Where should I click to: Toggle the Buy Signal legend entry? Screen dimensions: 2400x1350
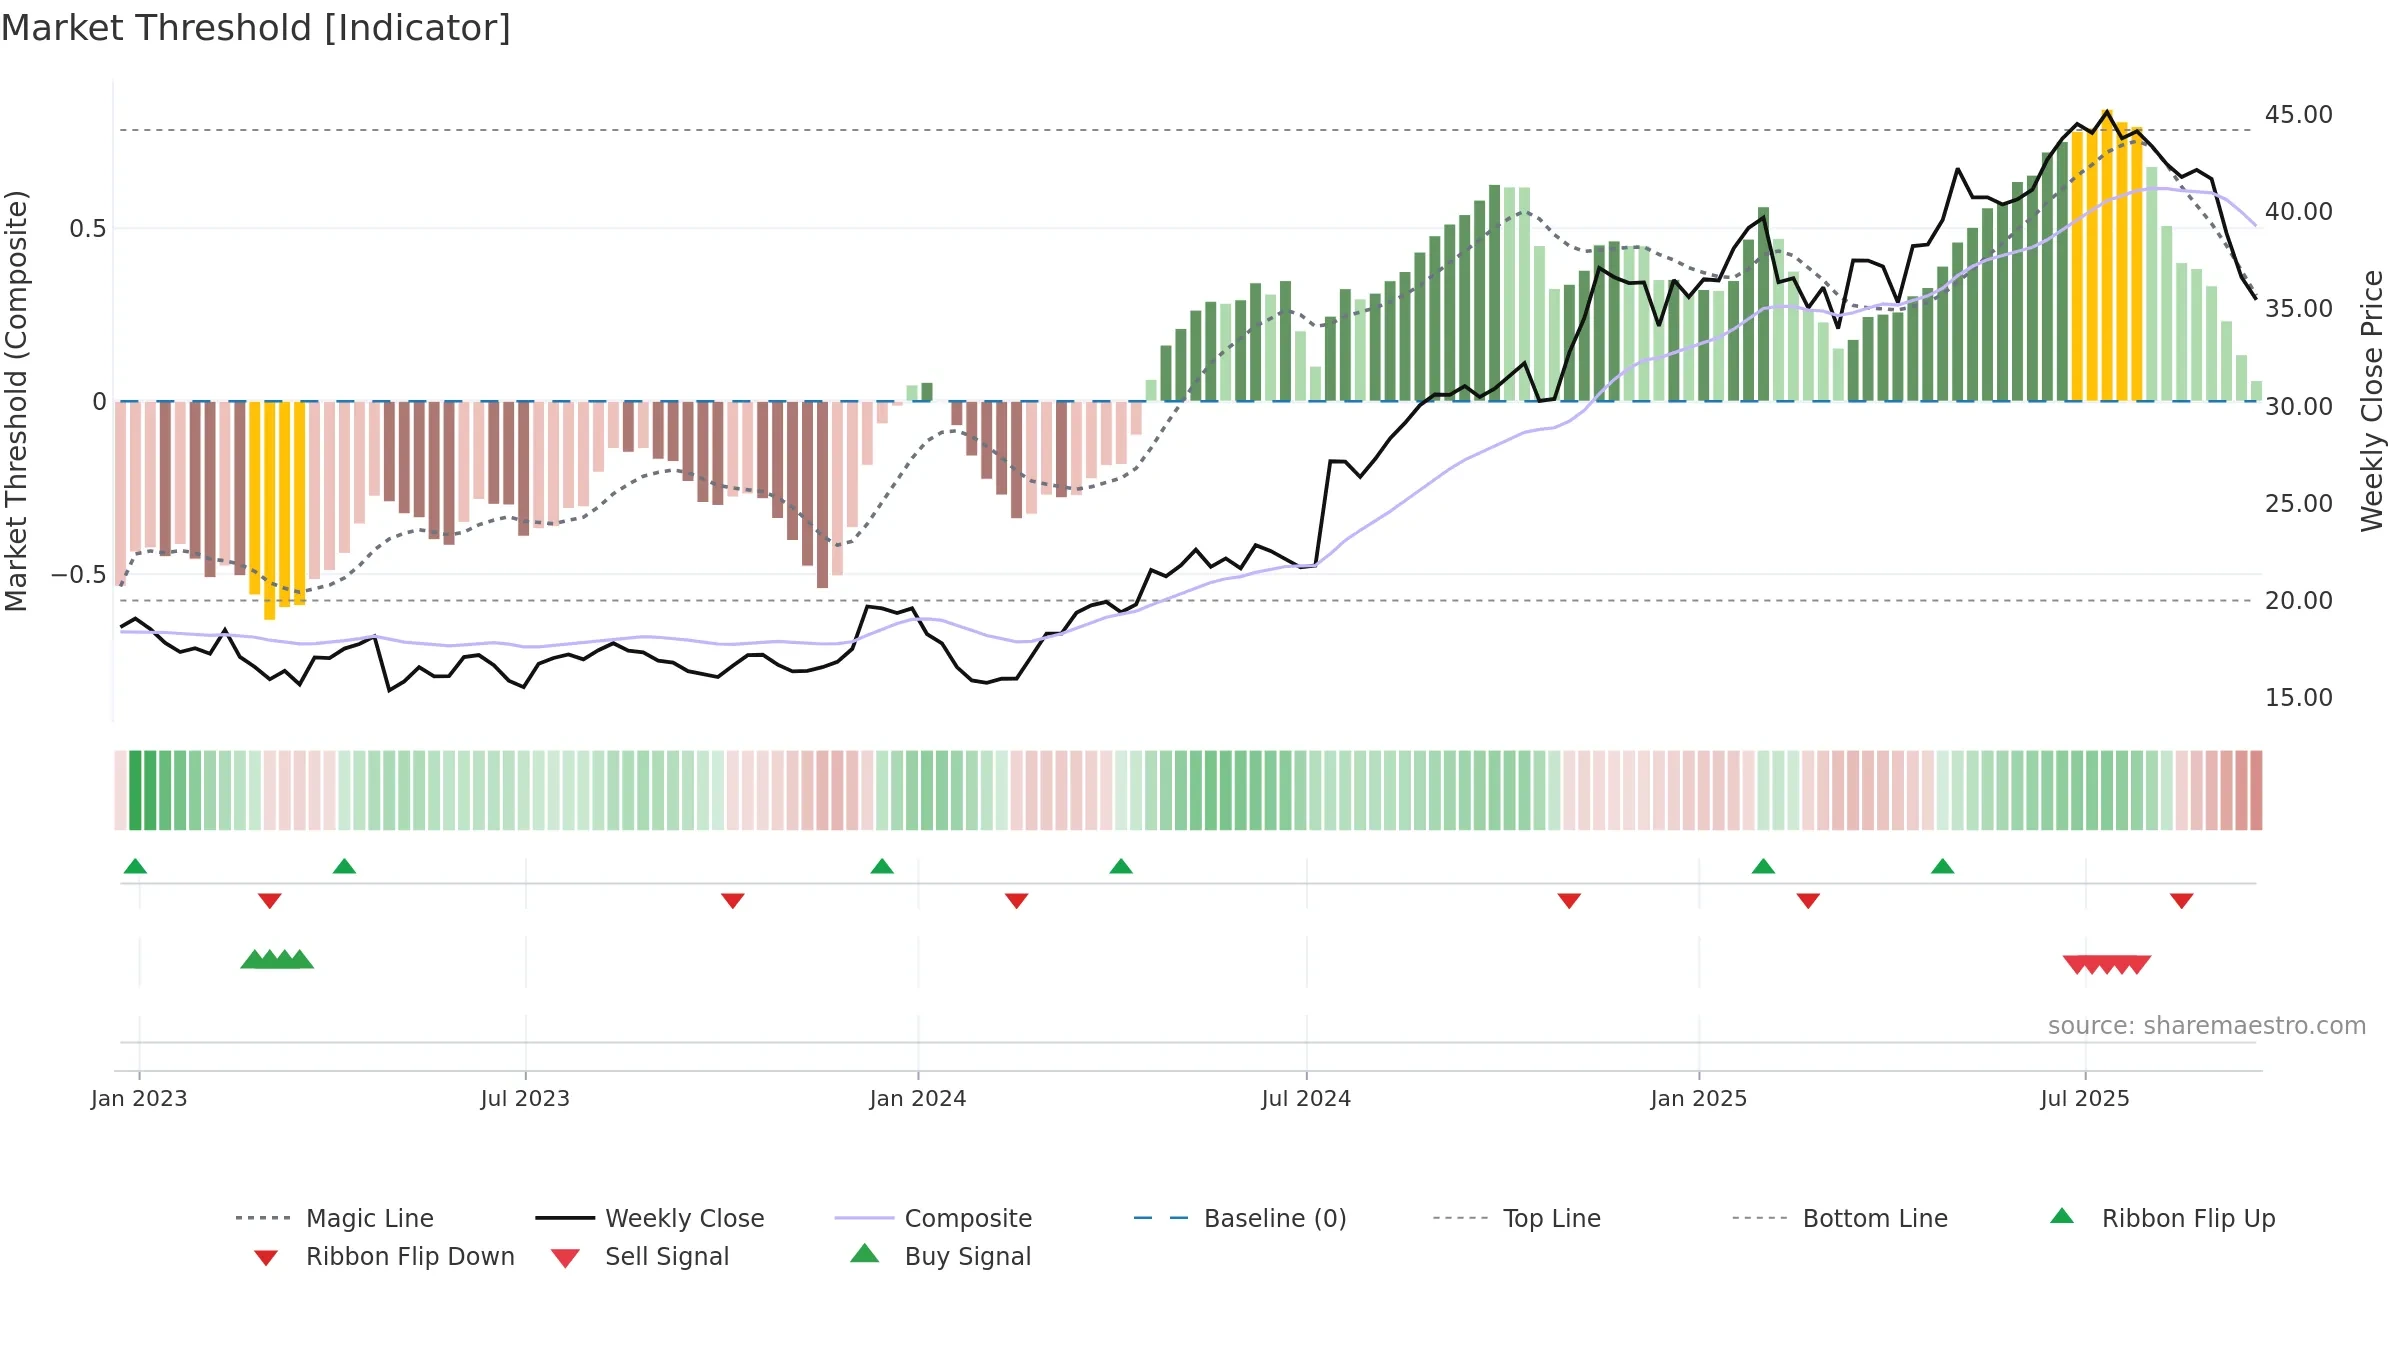point(940,1256)
